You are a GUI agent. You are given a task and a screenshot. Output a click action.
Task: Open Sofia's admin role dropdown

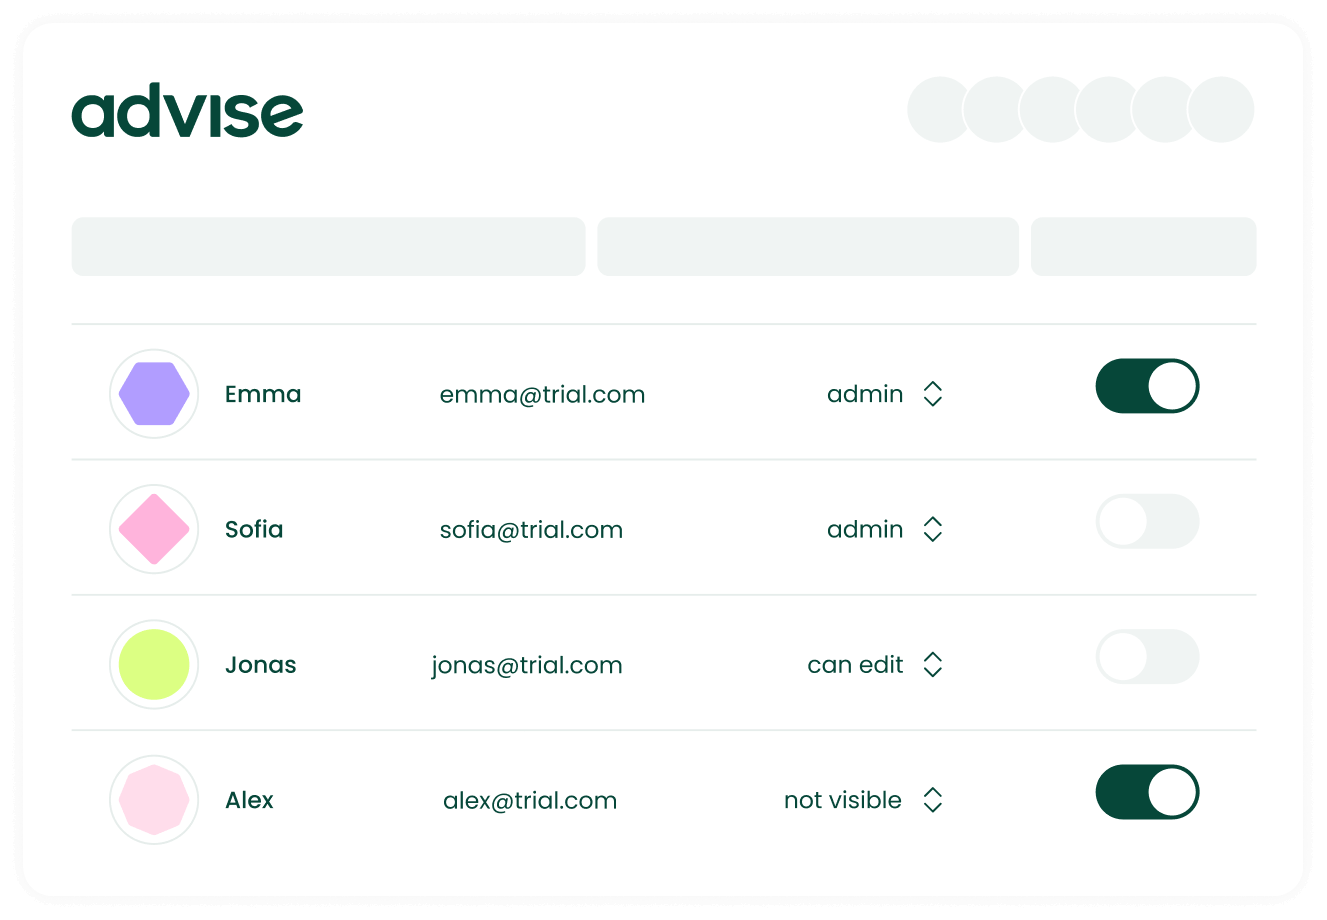tap(932, 529)
